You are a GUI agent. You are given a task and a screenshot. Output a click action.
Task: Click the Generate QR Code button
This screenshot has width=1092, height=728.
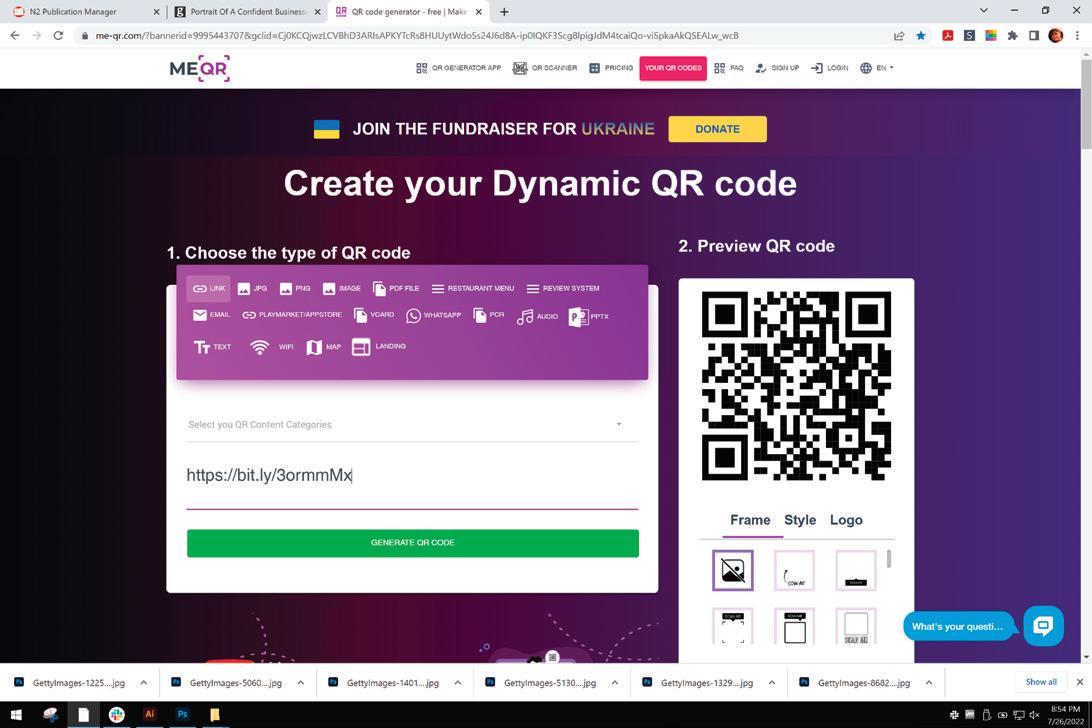tap(412, 543)
